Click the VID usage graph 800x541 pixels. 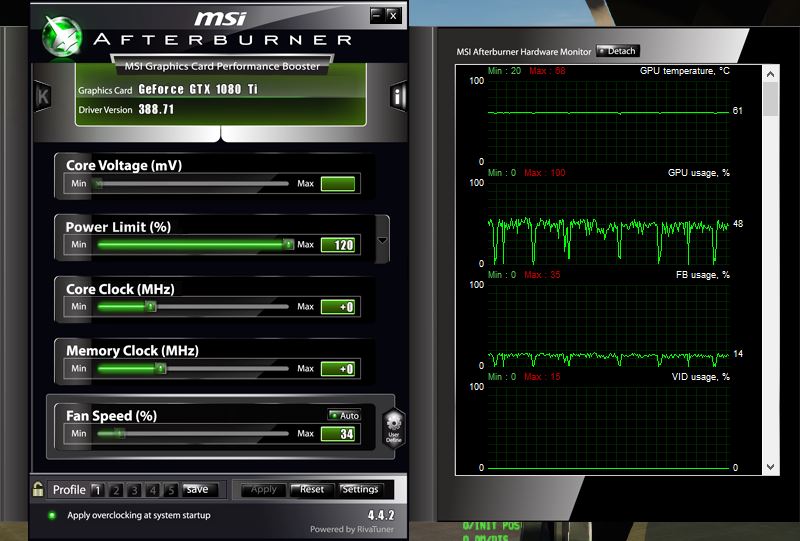609,427
